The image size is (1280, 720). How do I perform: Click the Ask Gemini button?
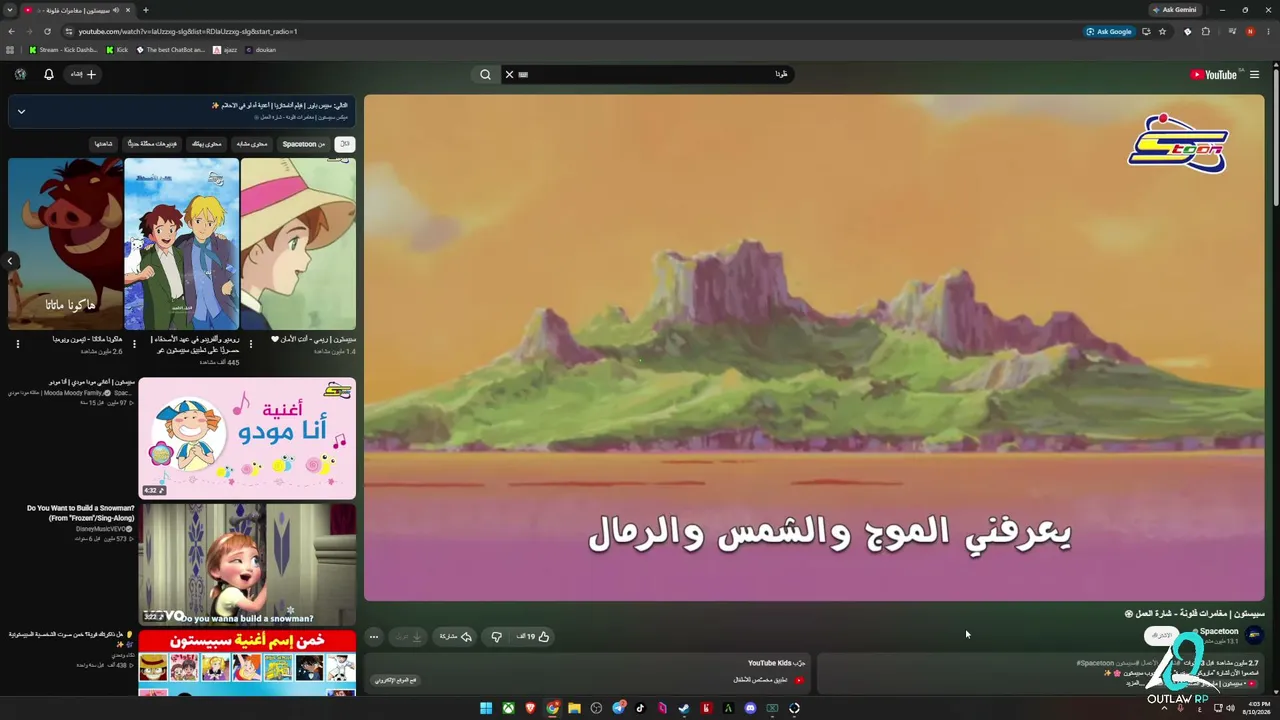point(1174,10)
